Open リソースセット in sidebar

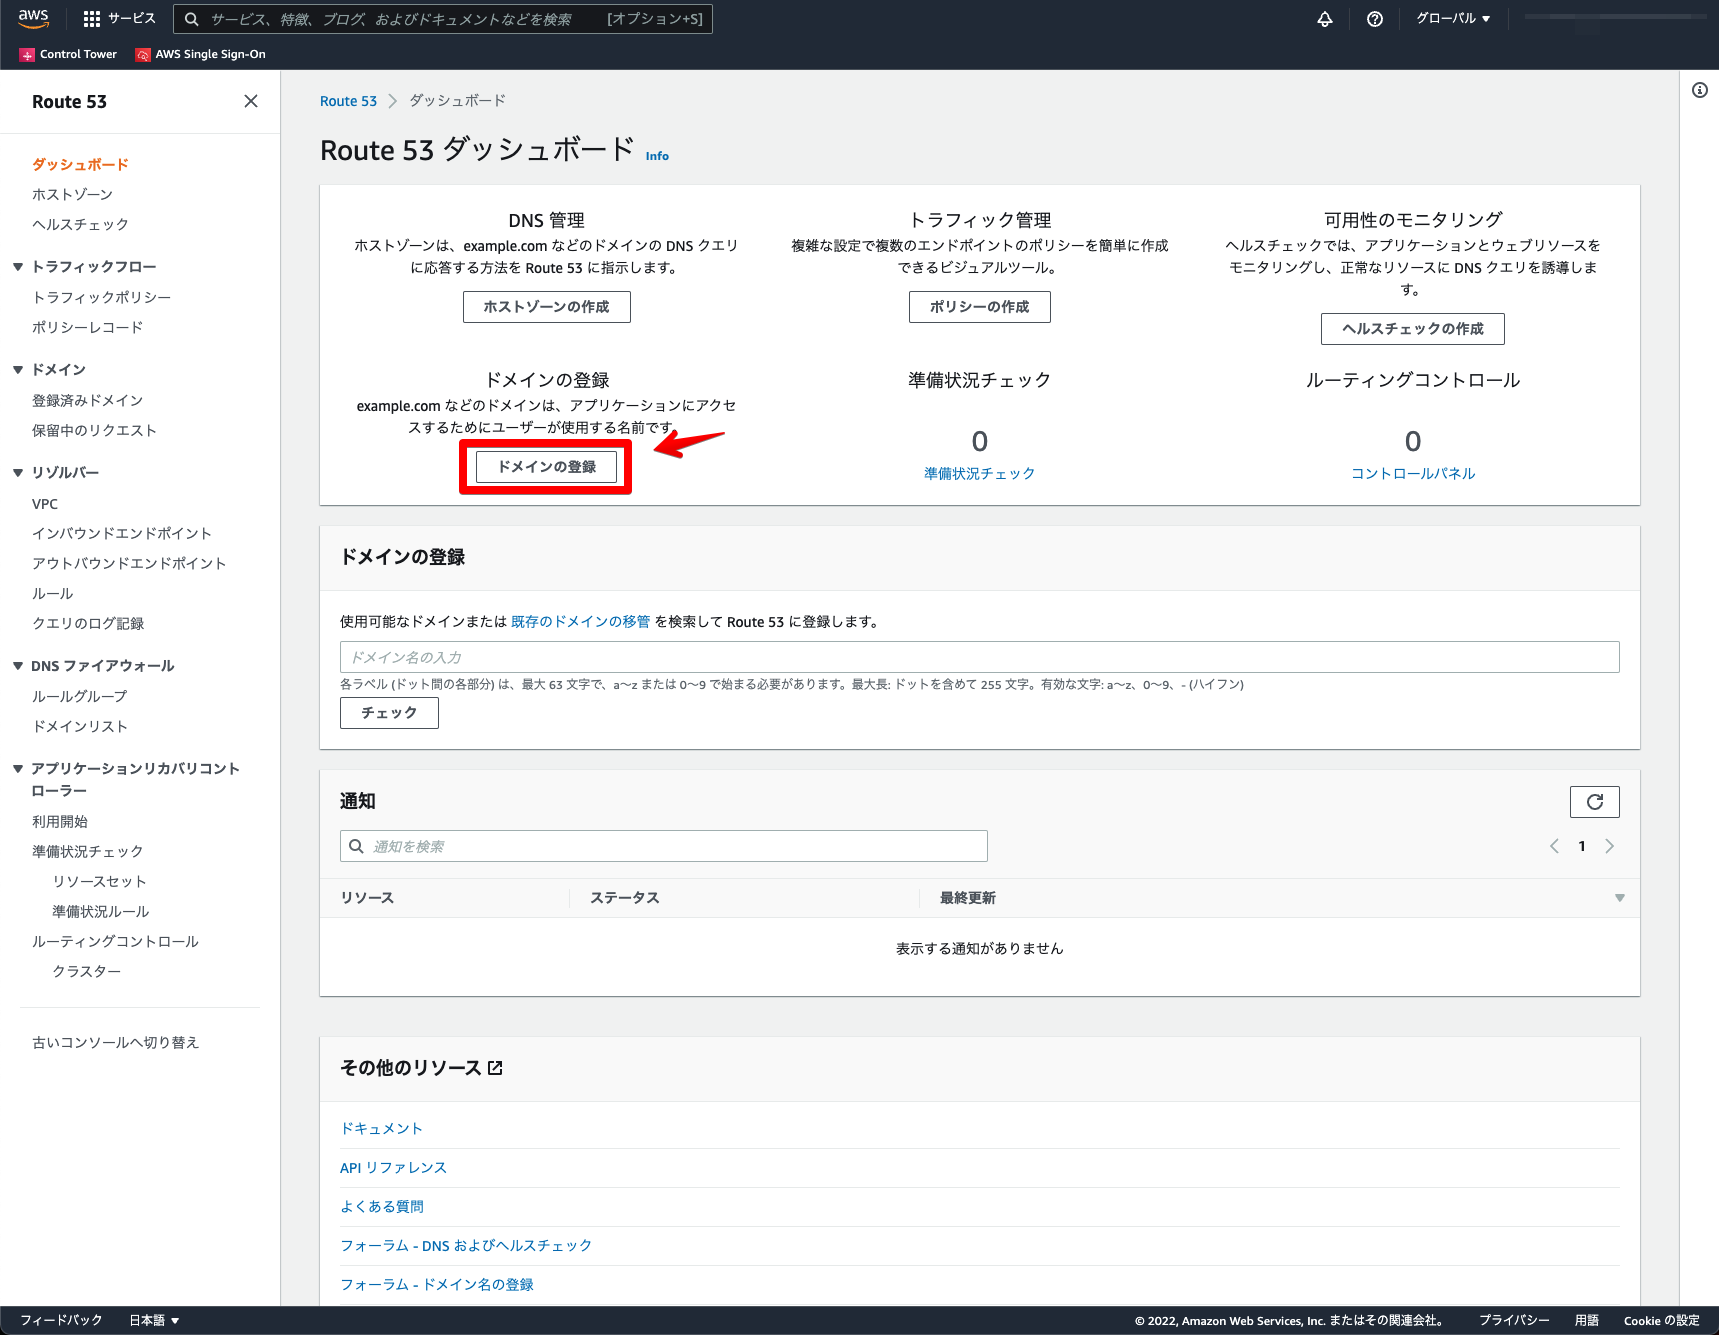[x=100, y=881]
